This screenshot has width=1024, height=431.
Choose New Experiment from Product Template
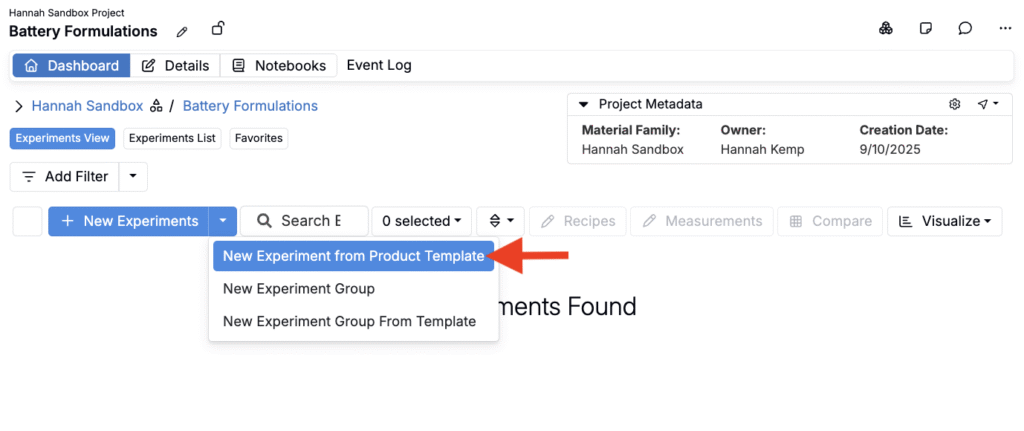pos(353,256)
